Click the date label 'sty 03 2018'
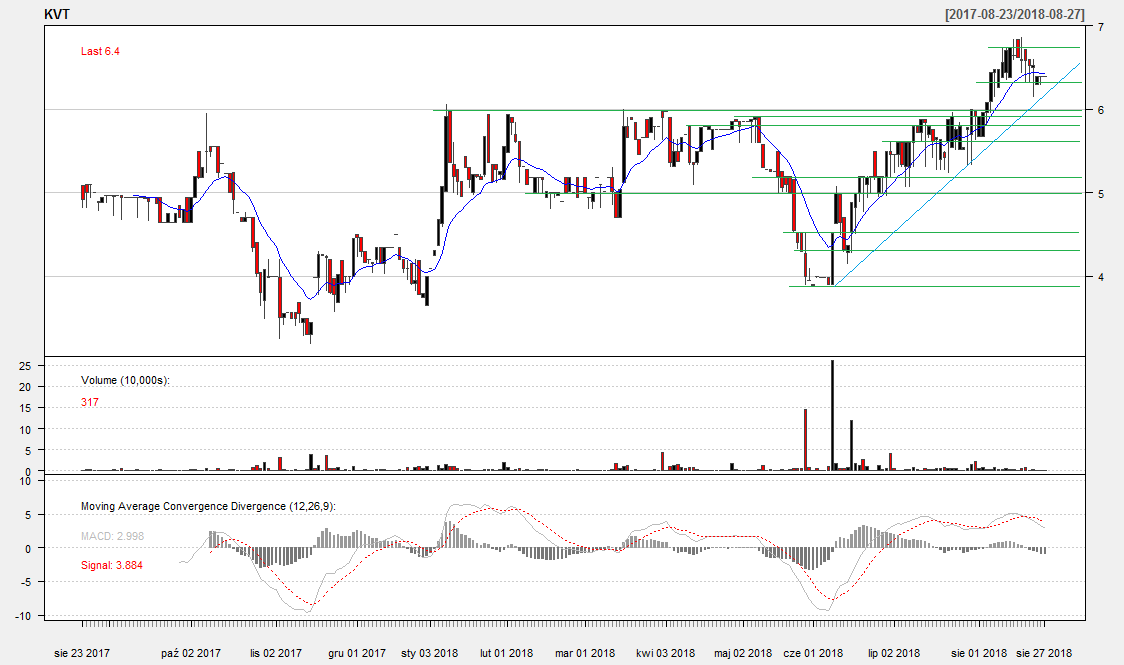 pyautogui.click(x=429, y=653)
